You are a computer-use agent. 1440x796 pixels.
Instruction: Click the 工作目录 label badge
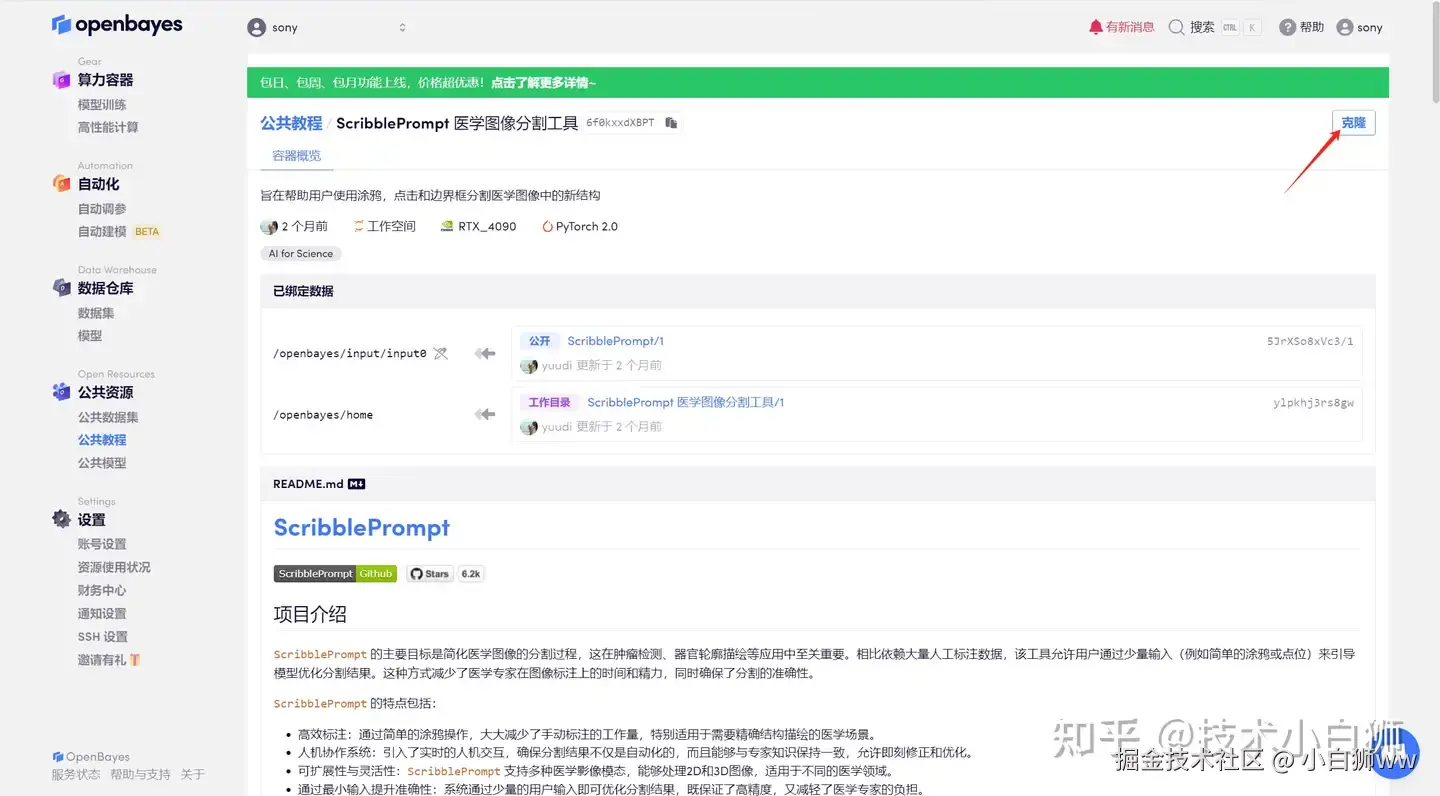coord(549,402)
